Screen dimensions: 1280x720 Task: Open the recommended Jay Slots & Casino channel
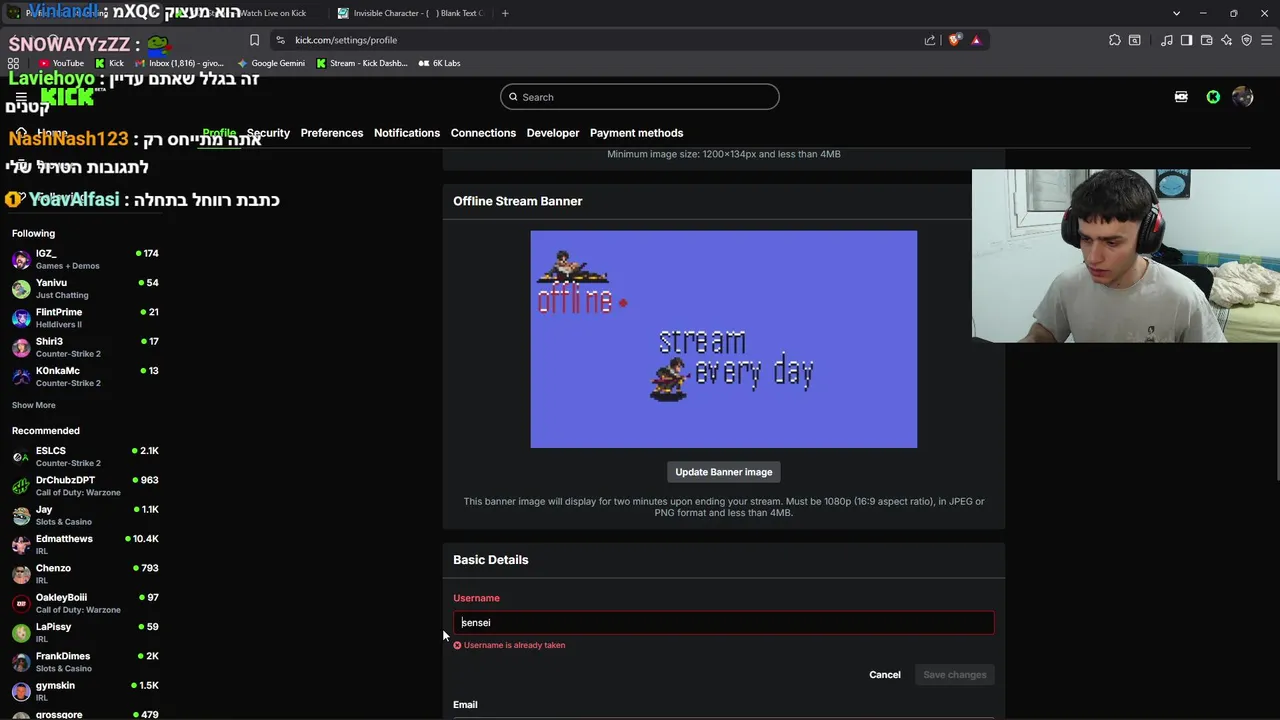(x=85, y=515)
